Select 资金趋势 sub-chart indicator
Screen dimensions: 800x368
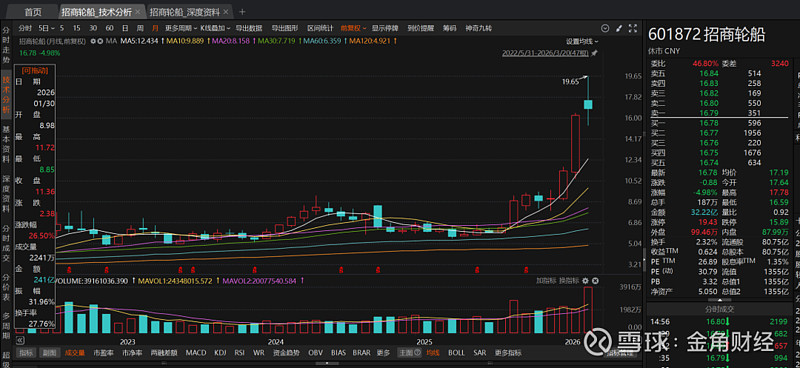point(286,353)
